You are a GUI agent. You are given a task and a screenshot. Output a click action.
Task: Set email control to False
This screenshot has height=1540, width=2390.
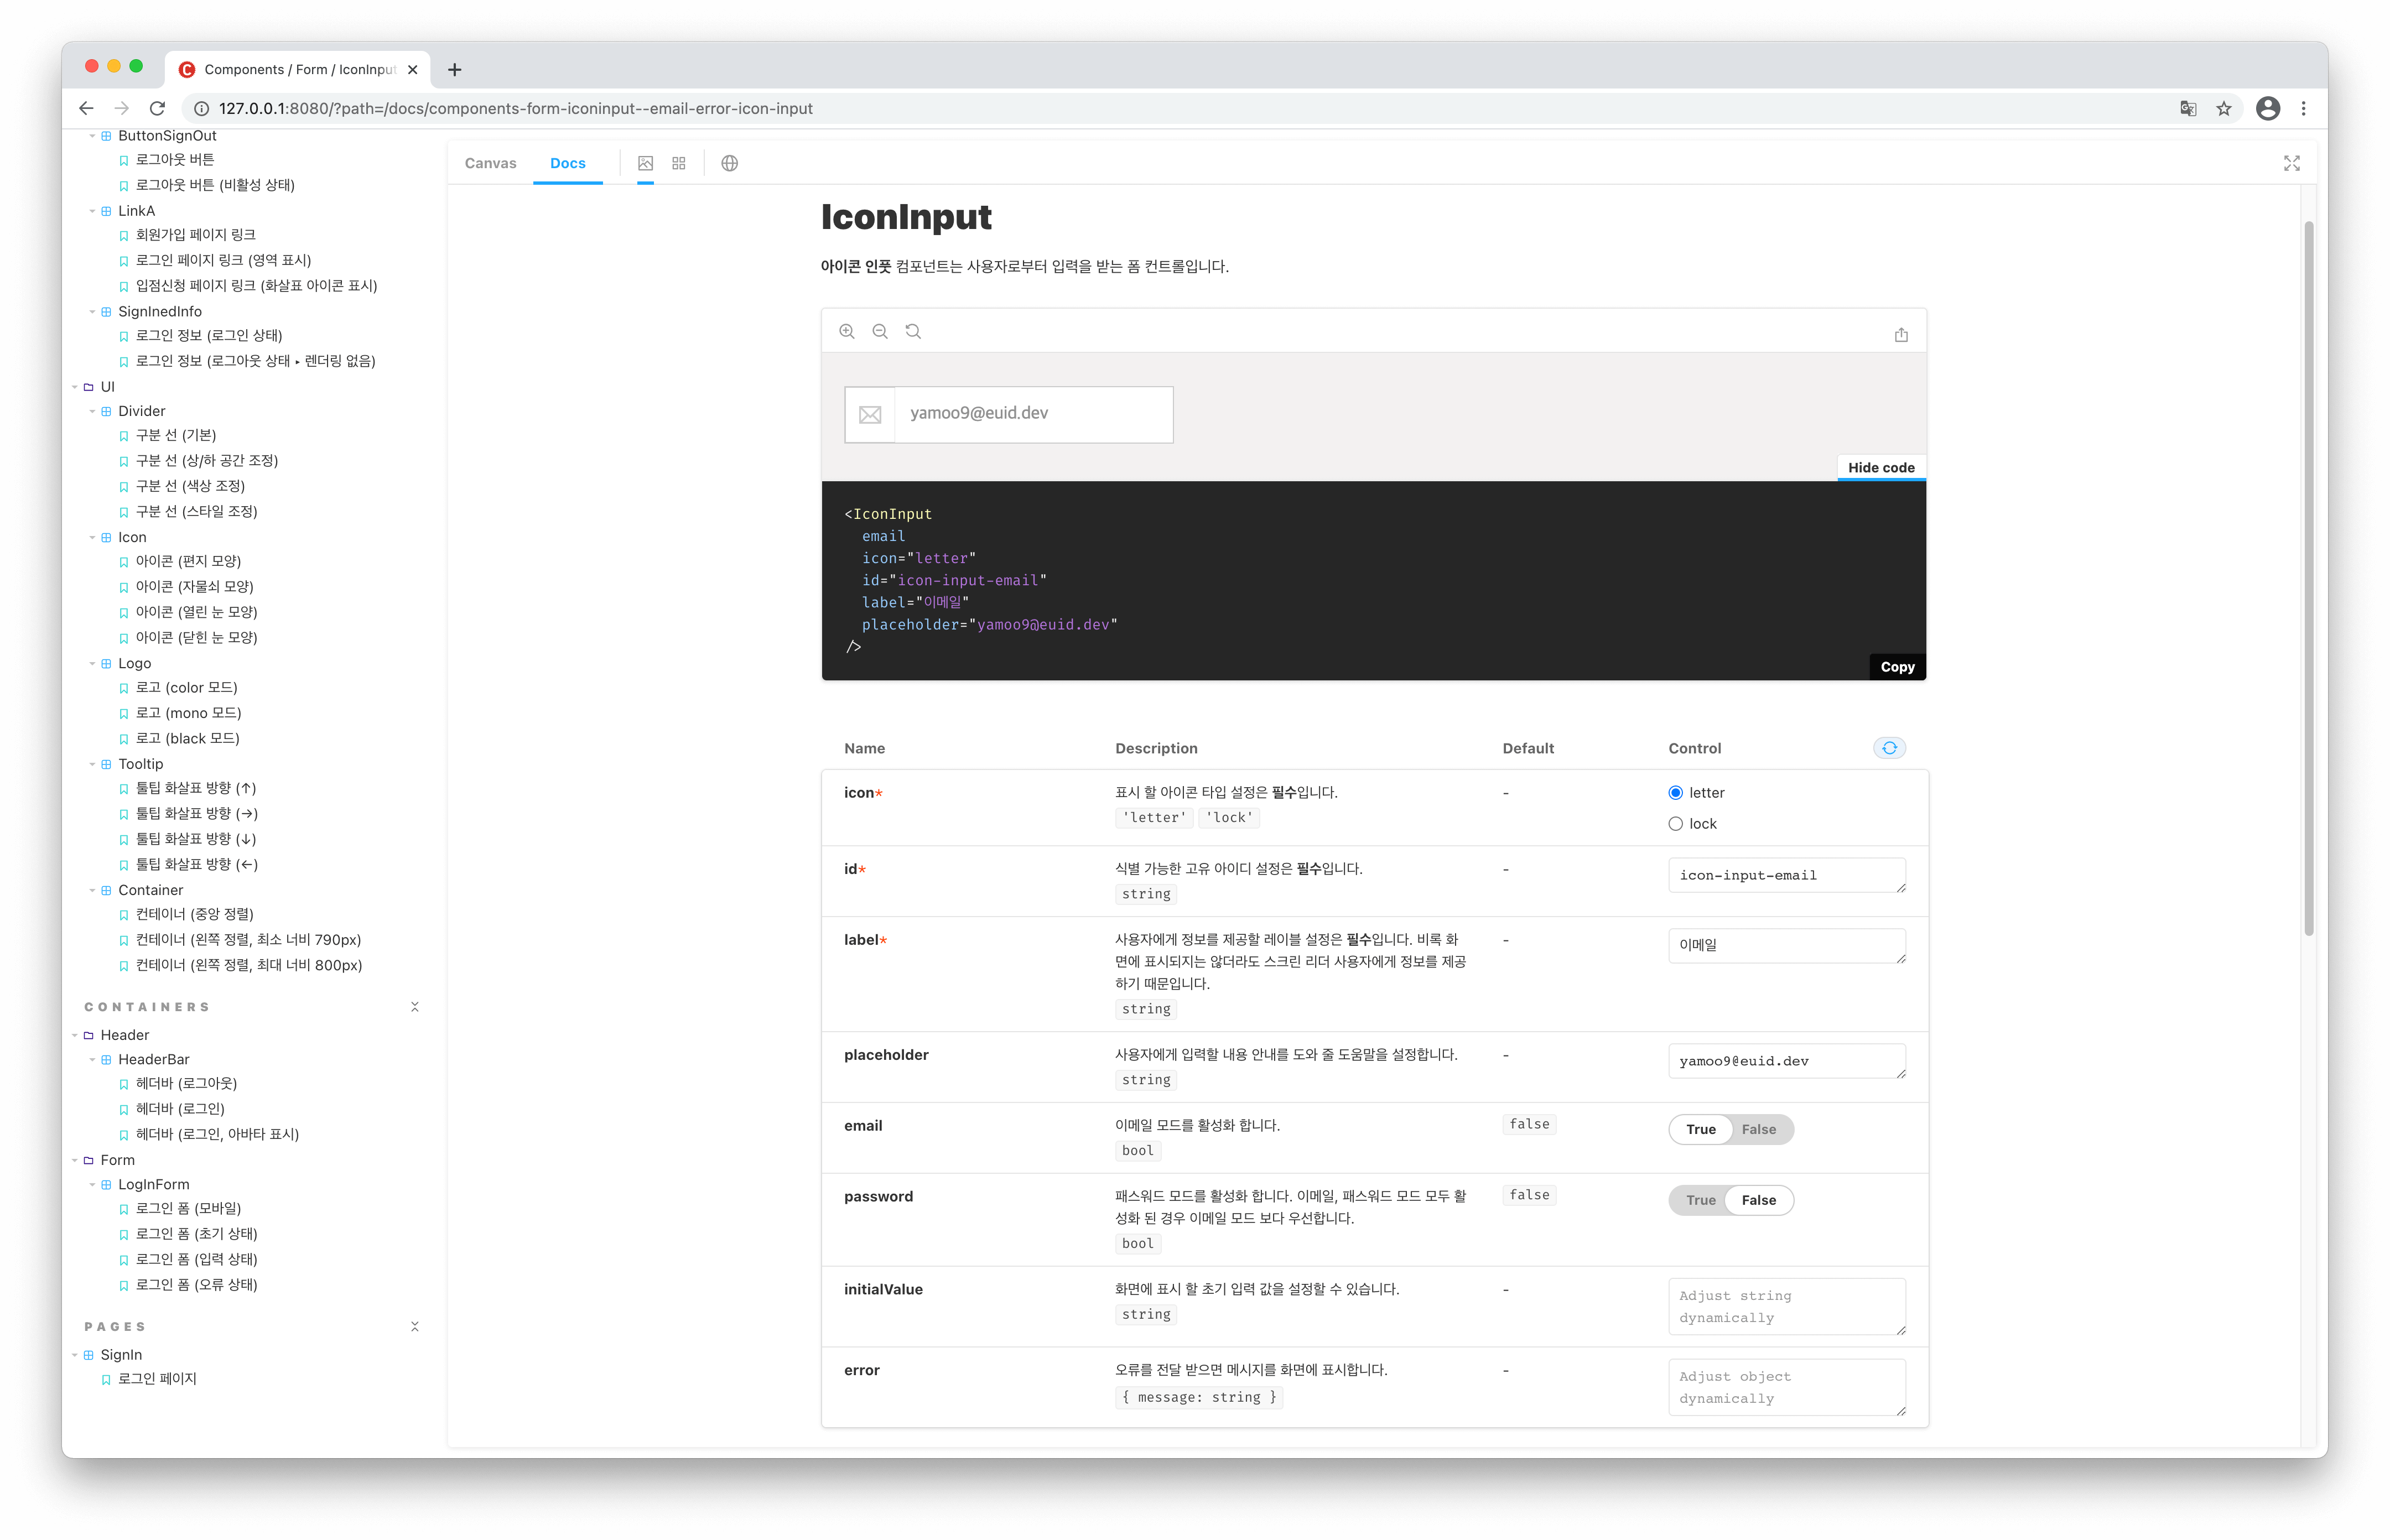click(x=1759, y=1129)
